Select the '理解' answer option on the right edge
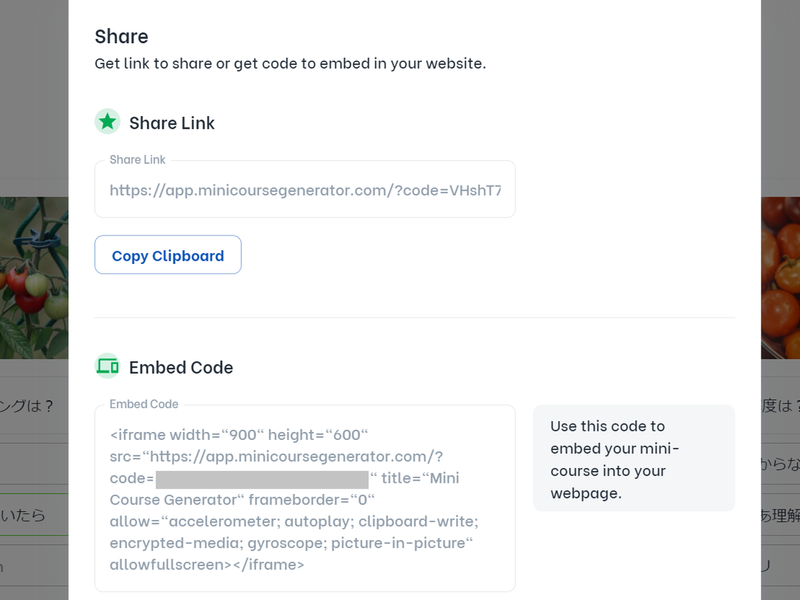Viewport: 800px width, 600px height. point(781,515)
